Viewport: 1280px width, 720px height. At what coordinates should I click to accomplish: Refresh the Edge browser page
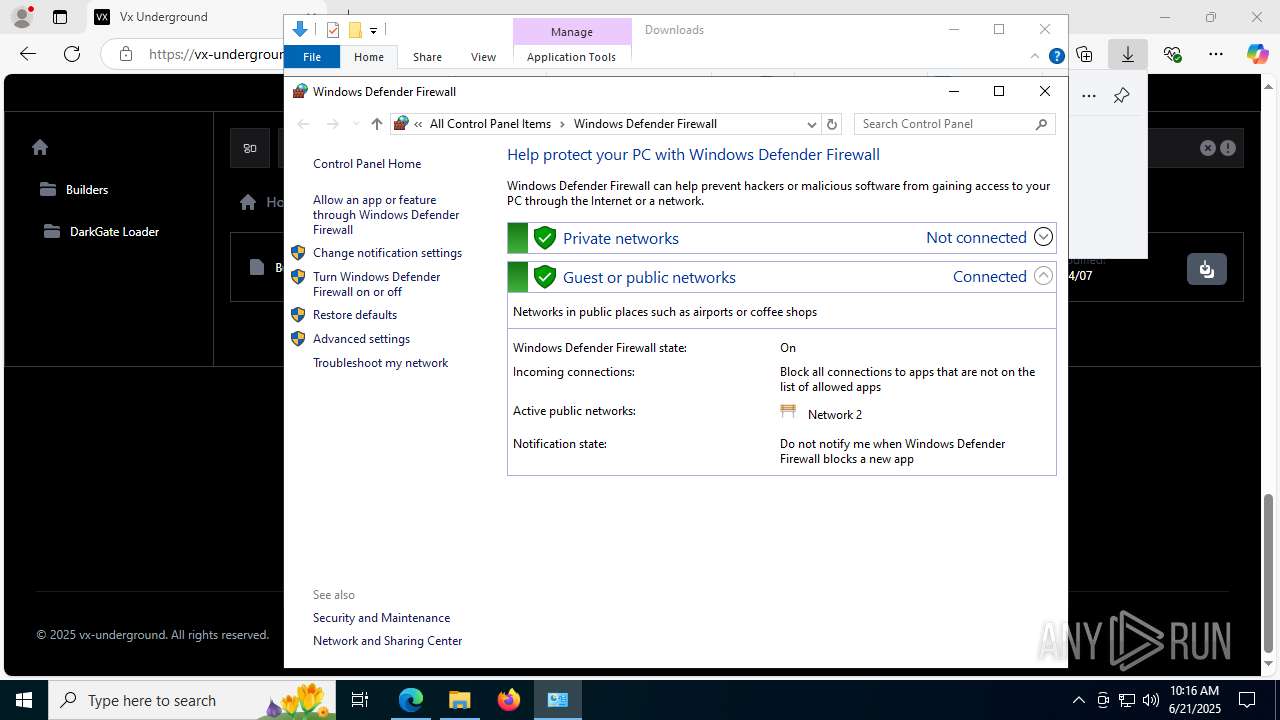(x=72, y=54)
